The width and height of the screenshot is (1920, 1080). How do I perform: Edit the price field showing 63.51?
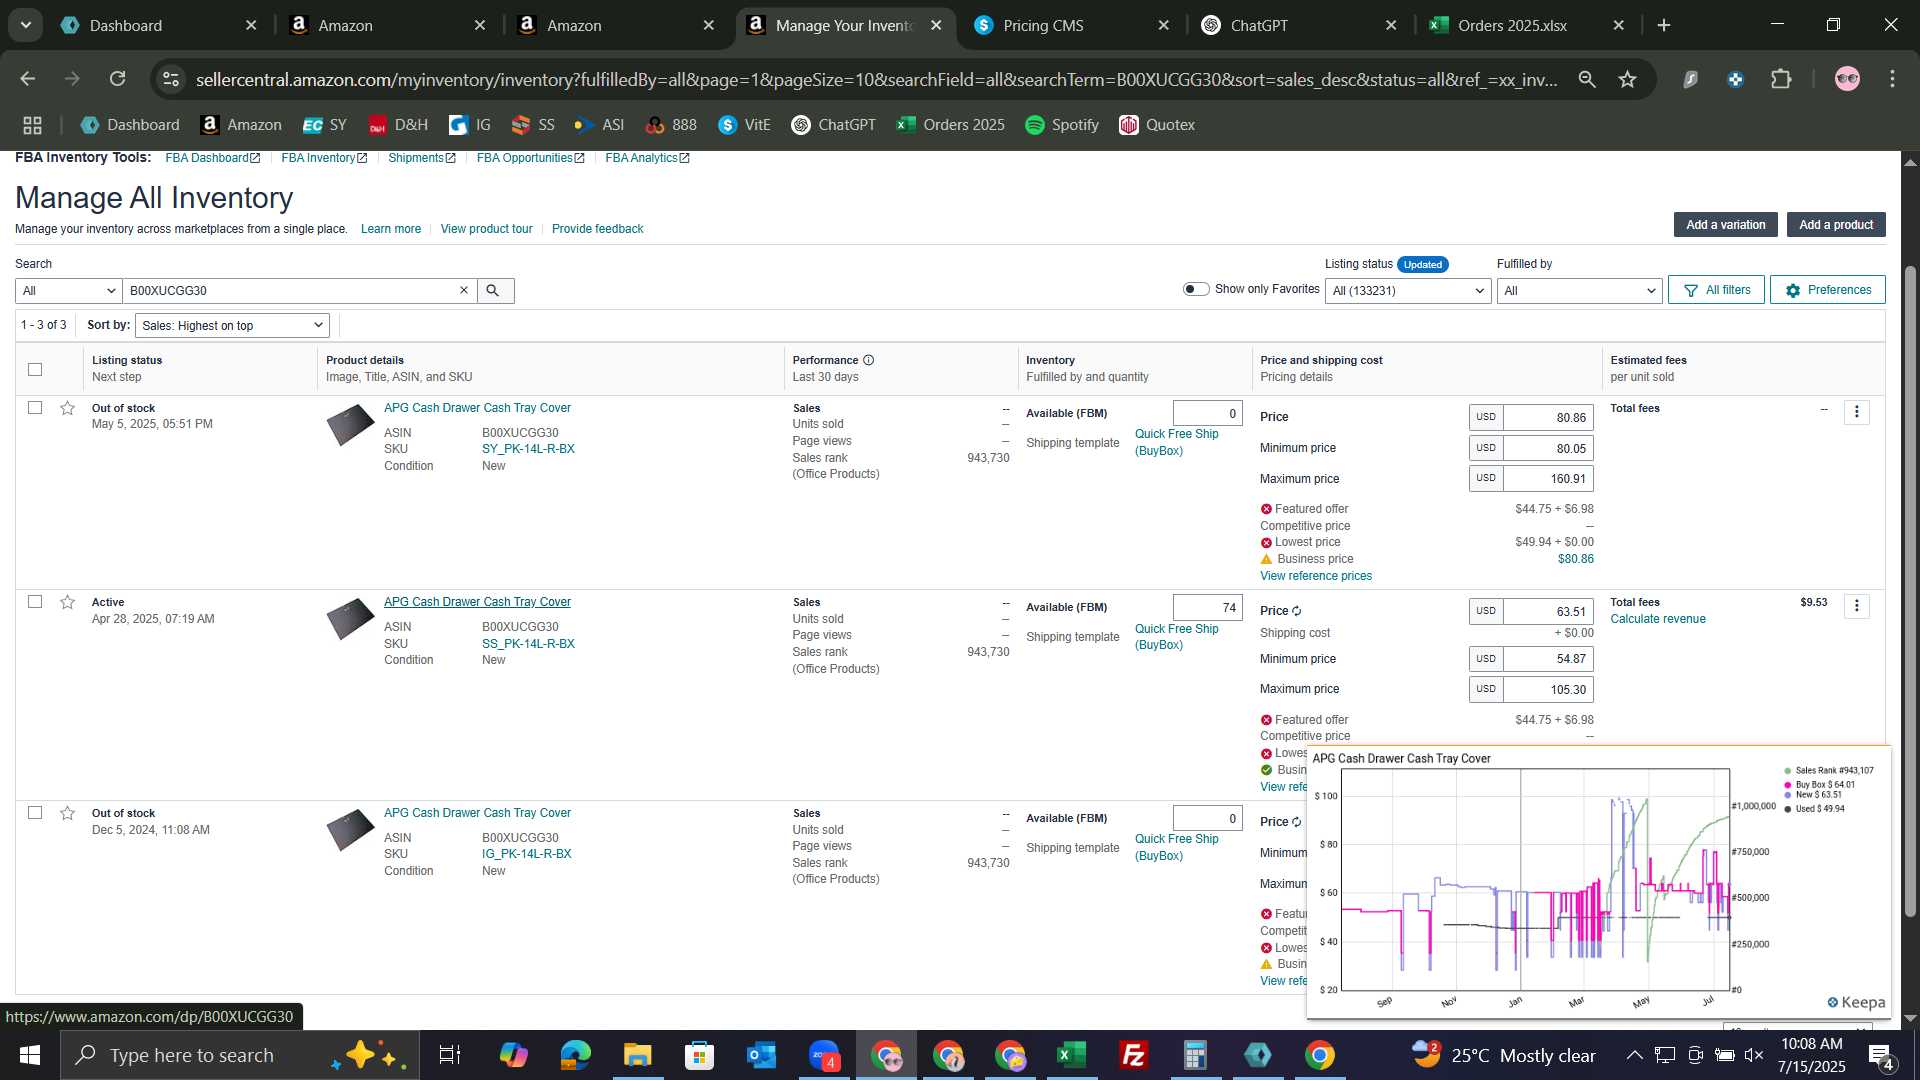click(x=1548, y=611)
